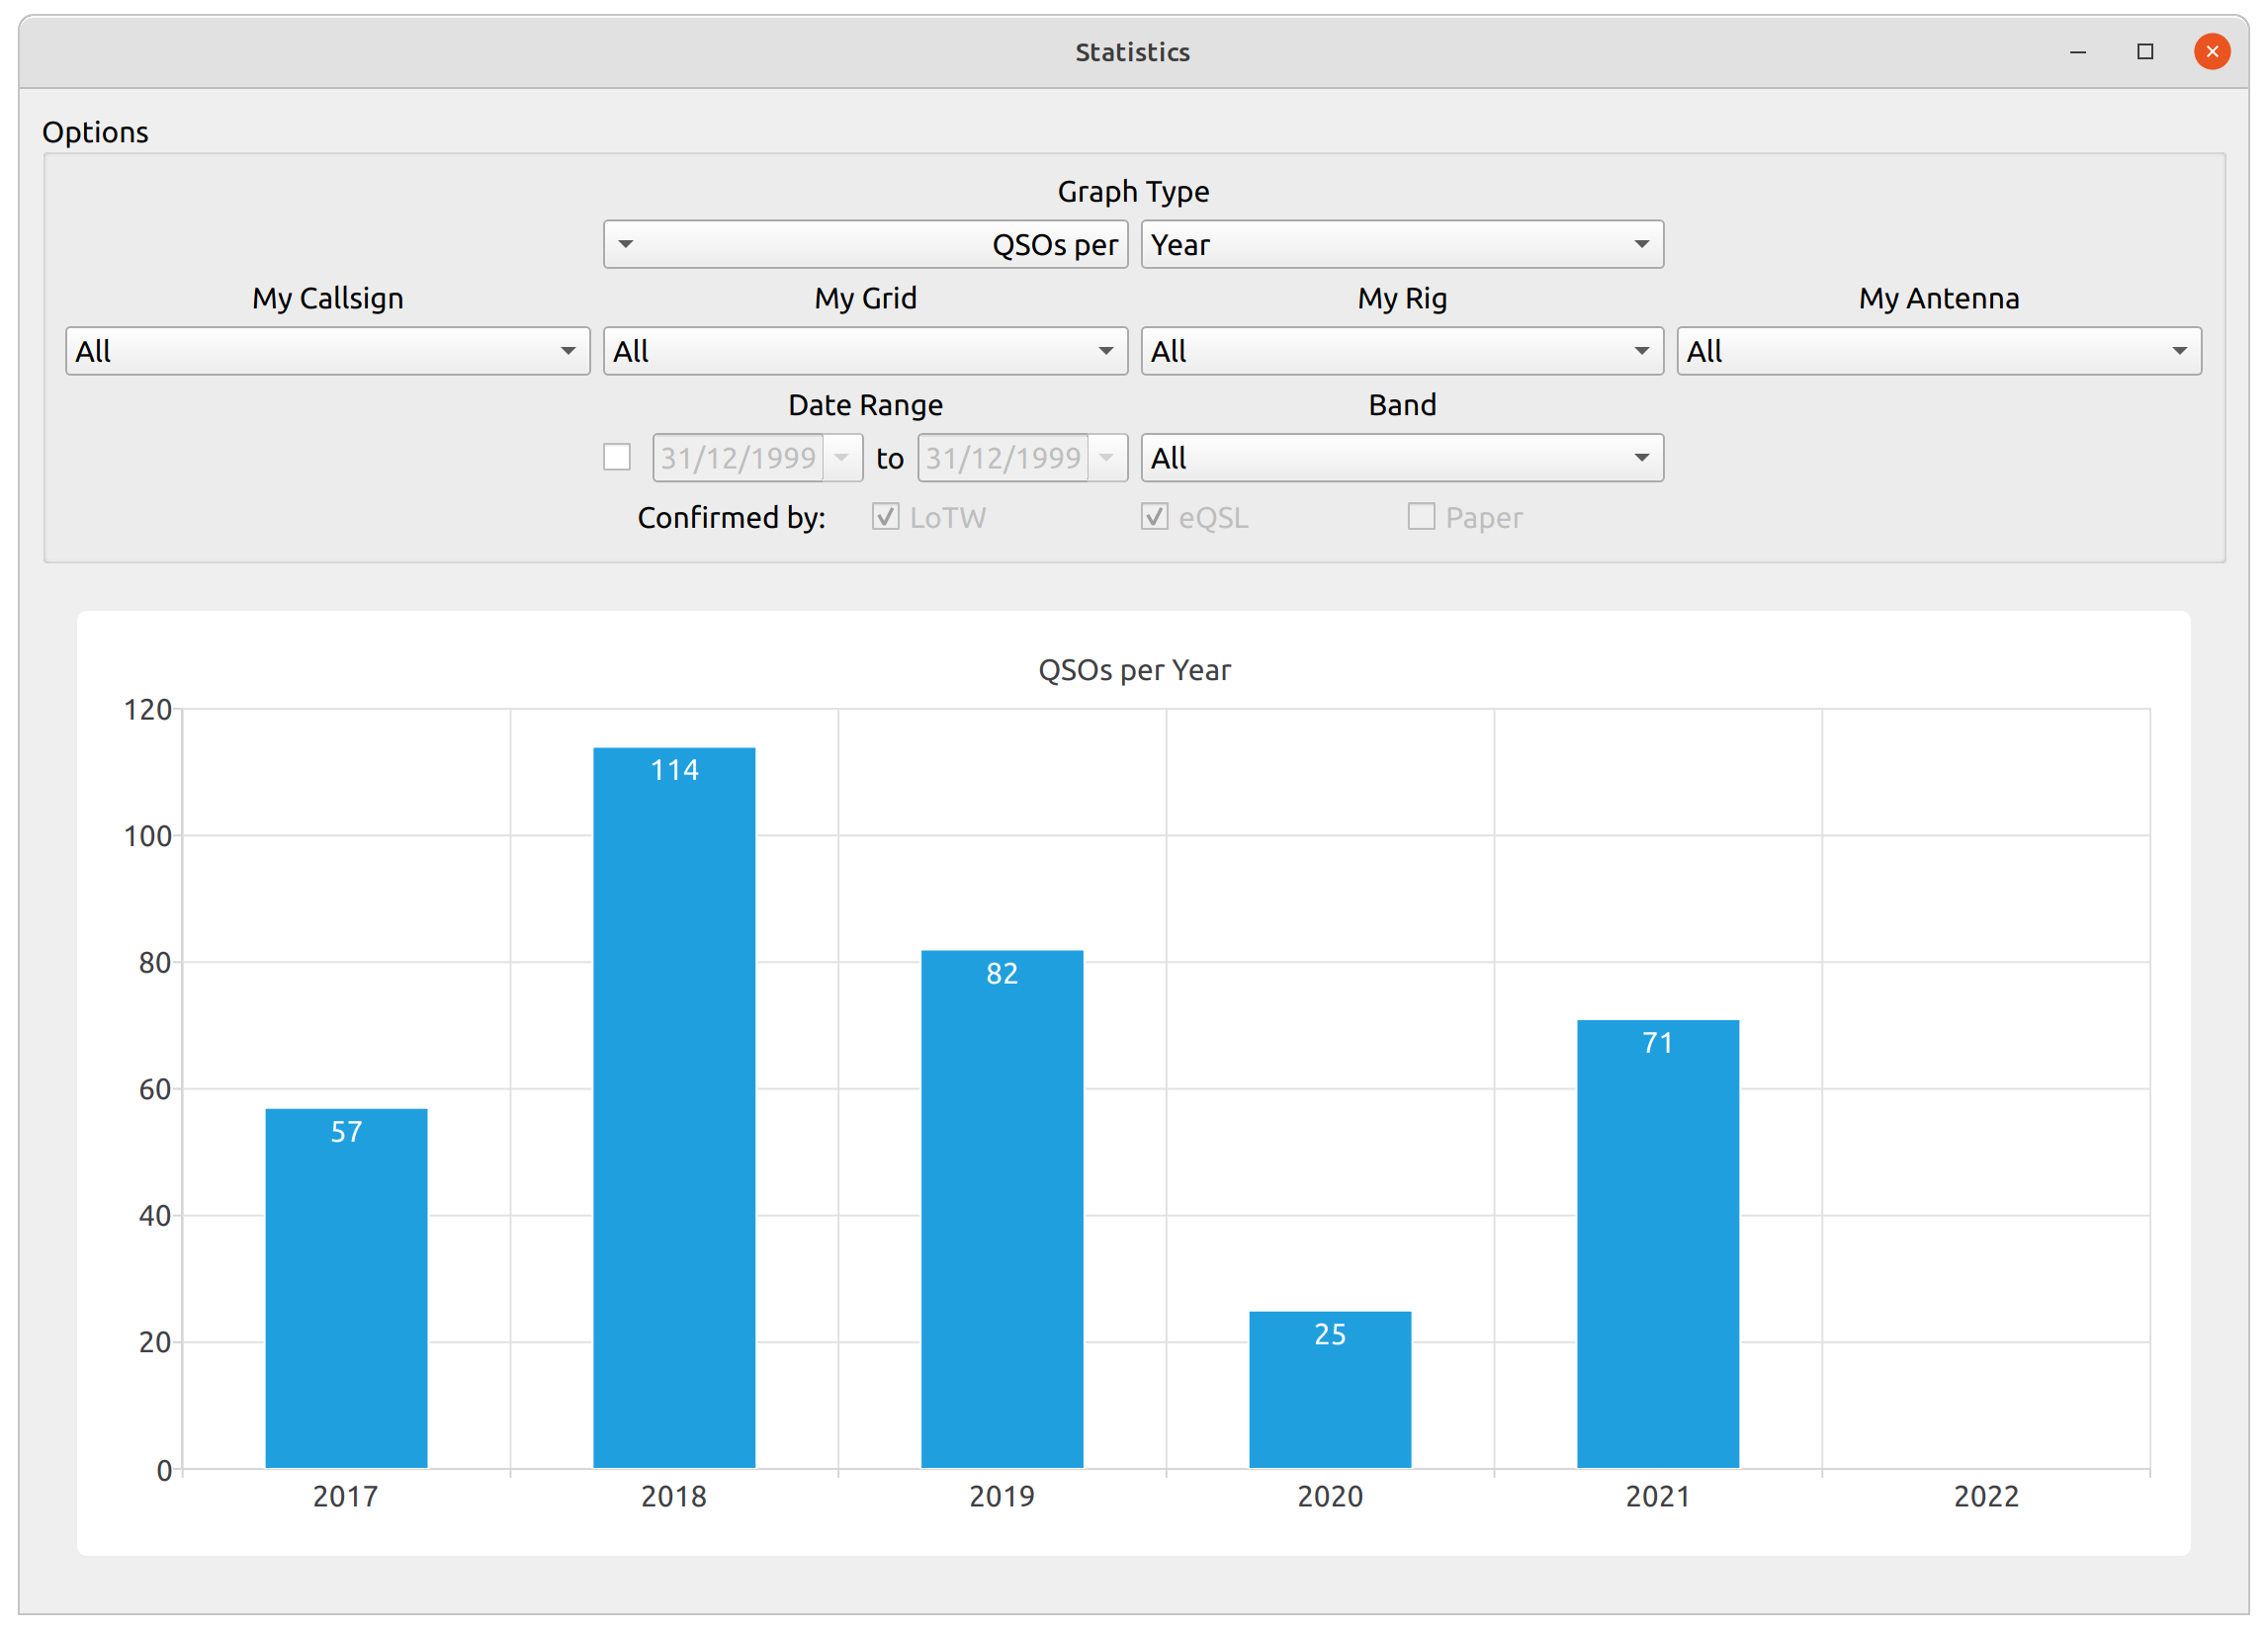Open the QSOs per graph type dropdown
The image size is (2268, 1633).
865,244
